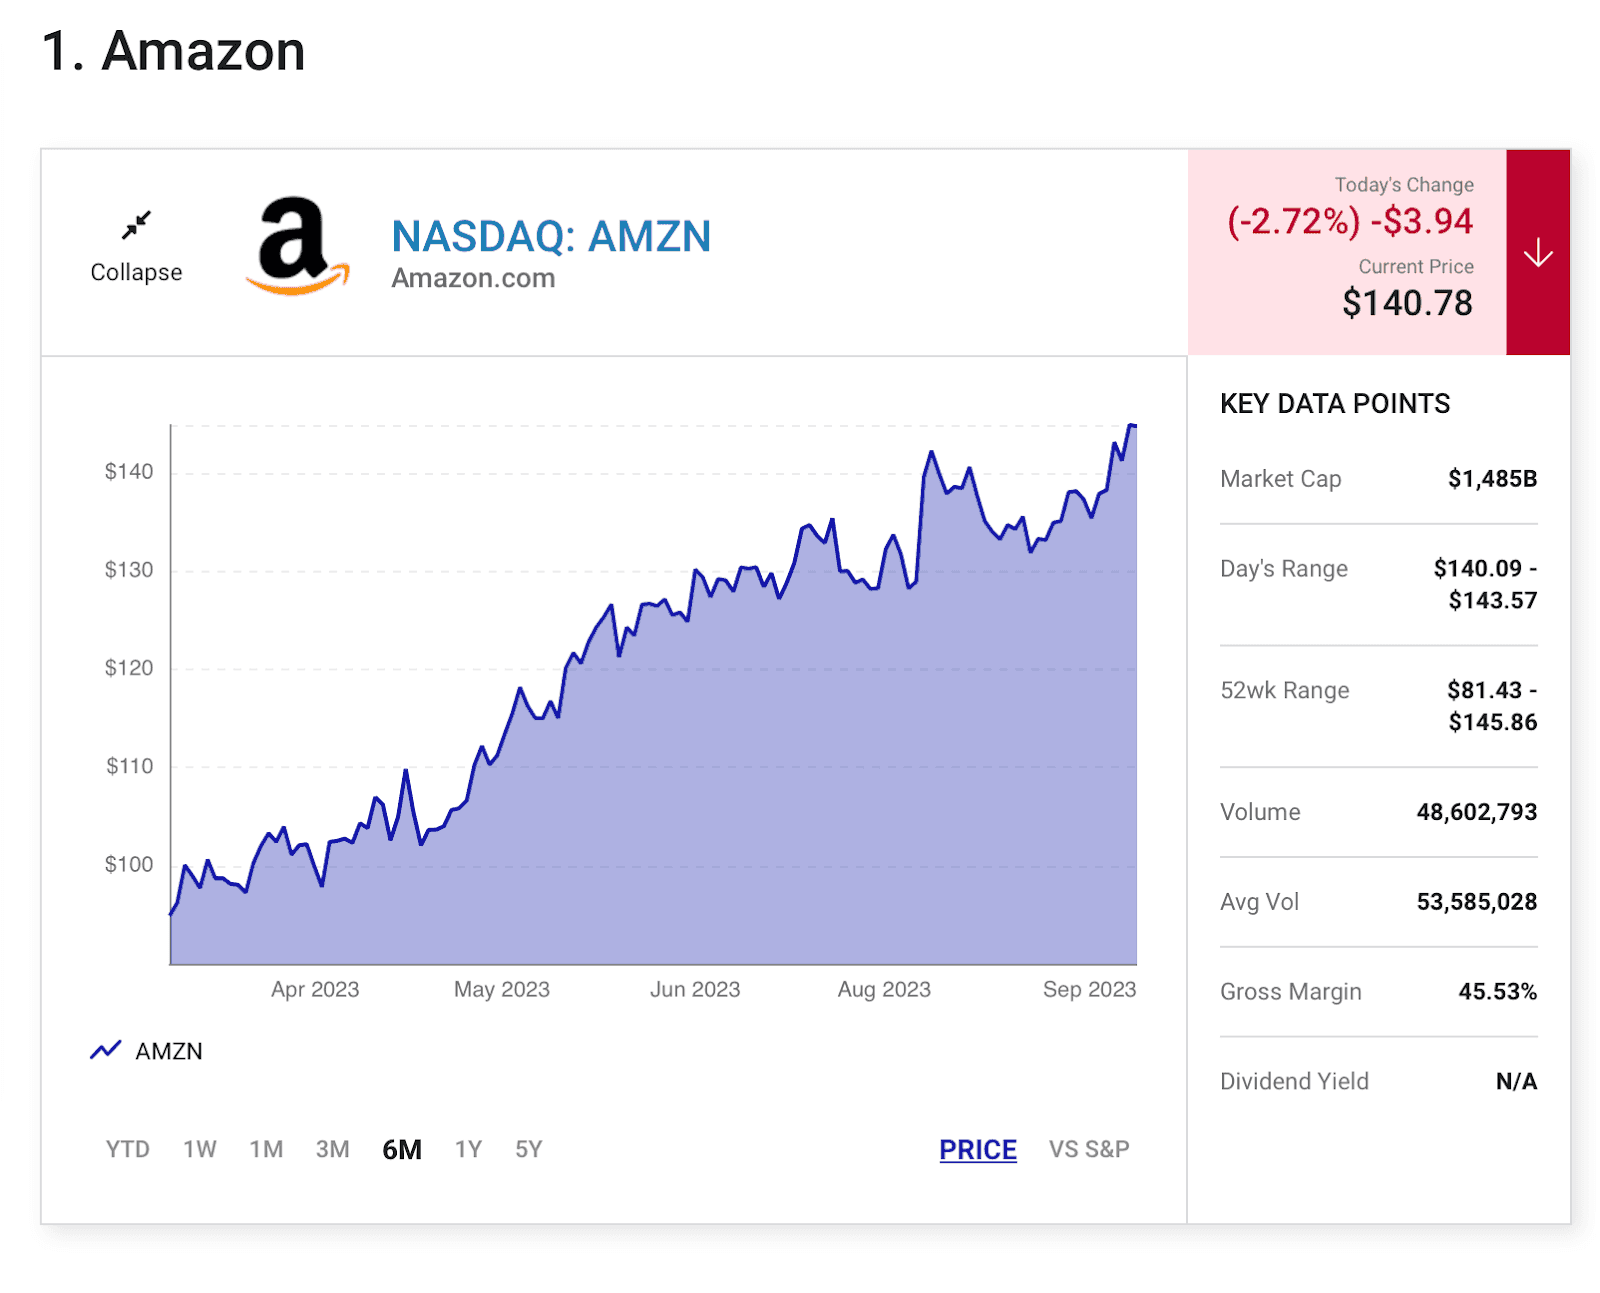Click the AMZN blue line legend icon
The image size is (1600, 1293).
105,1049
